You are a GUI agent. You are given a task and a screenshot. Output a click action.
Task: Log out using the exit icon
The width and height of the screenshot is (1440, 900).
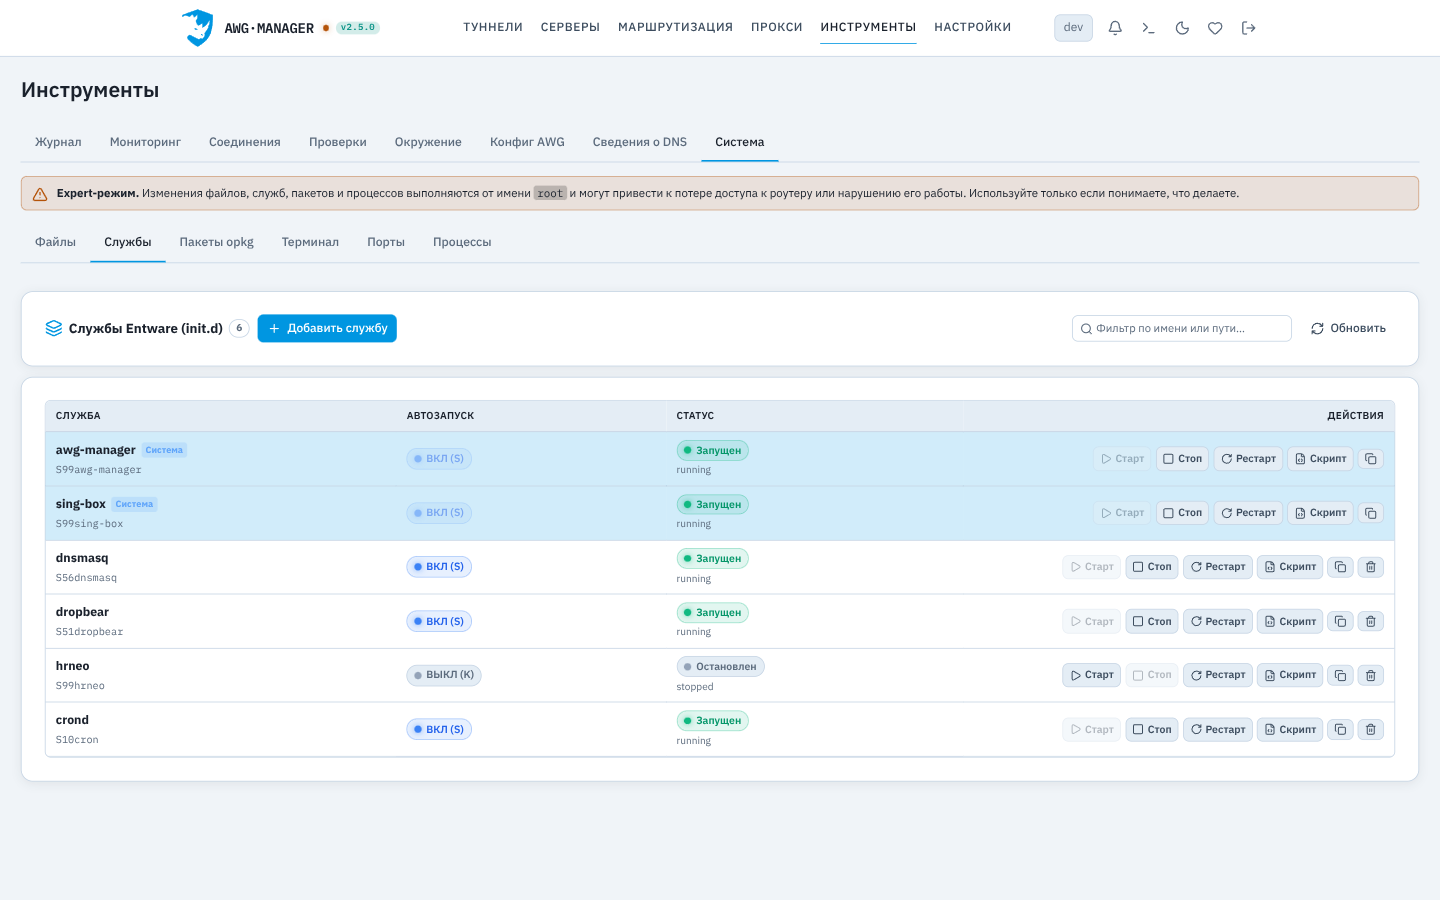tap(1248, 28)
